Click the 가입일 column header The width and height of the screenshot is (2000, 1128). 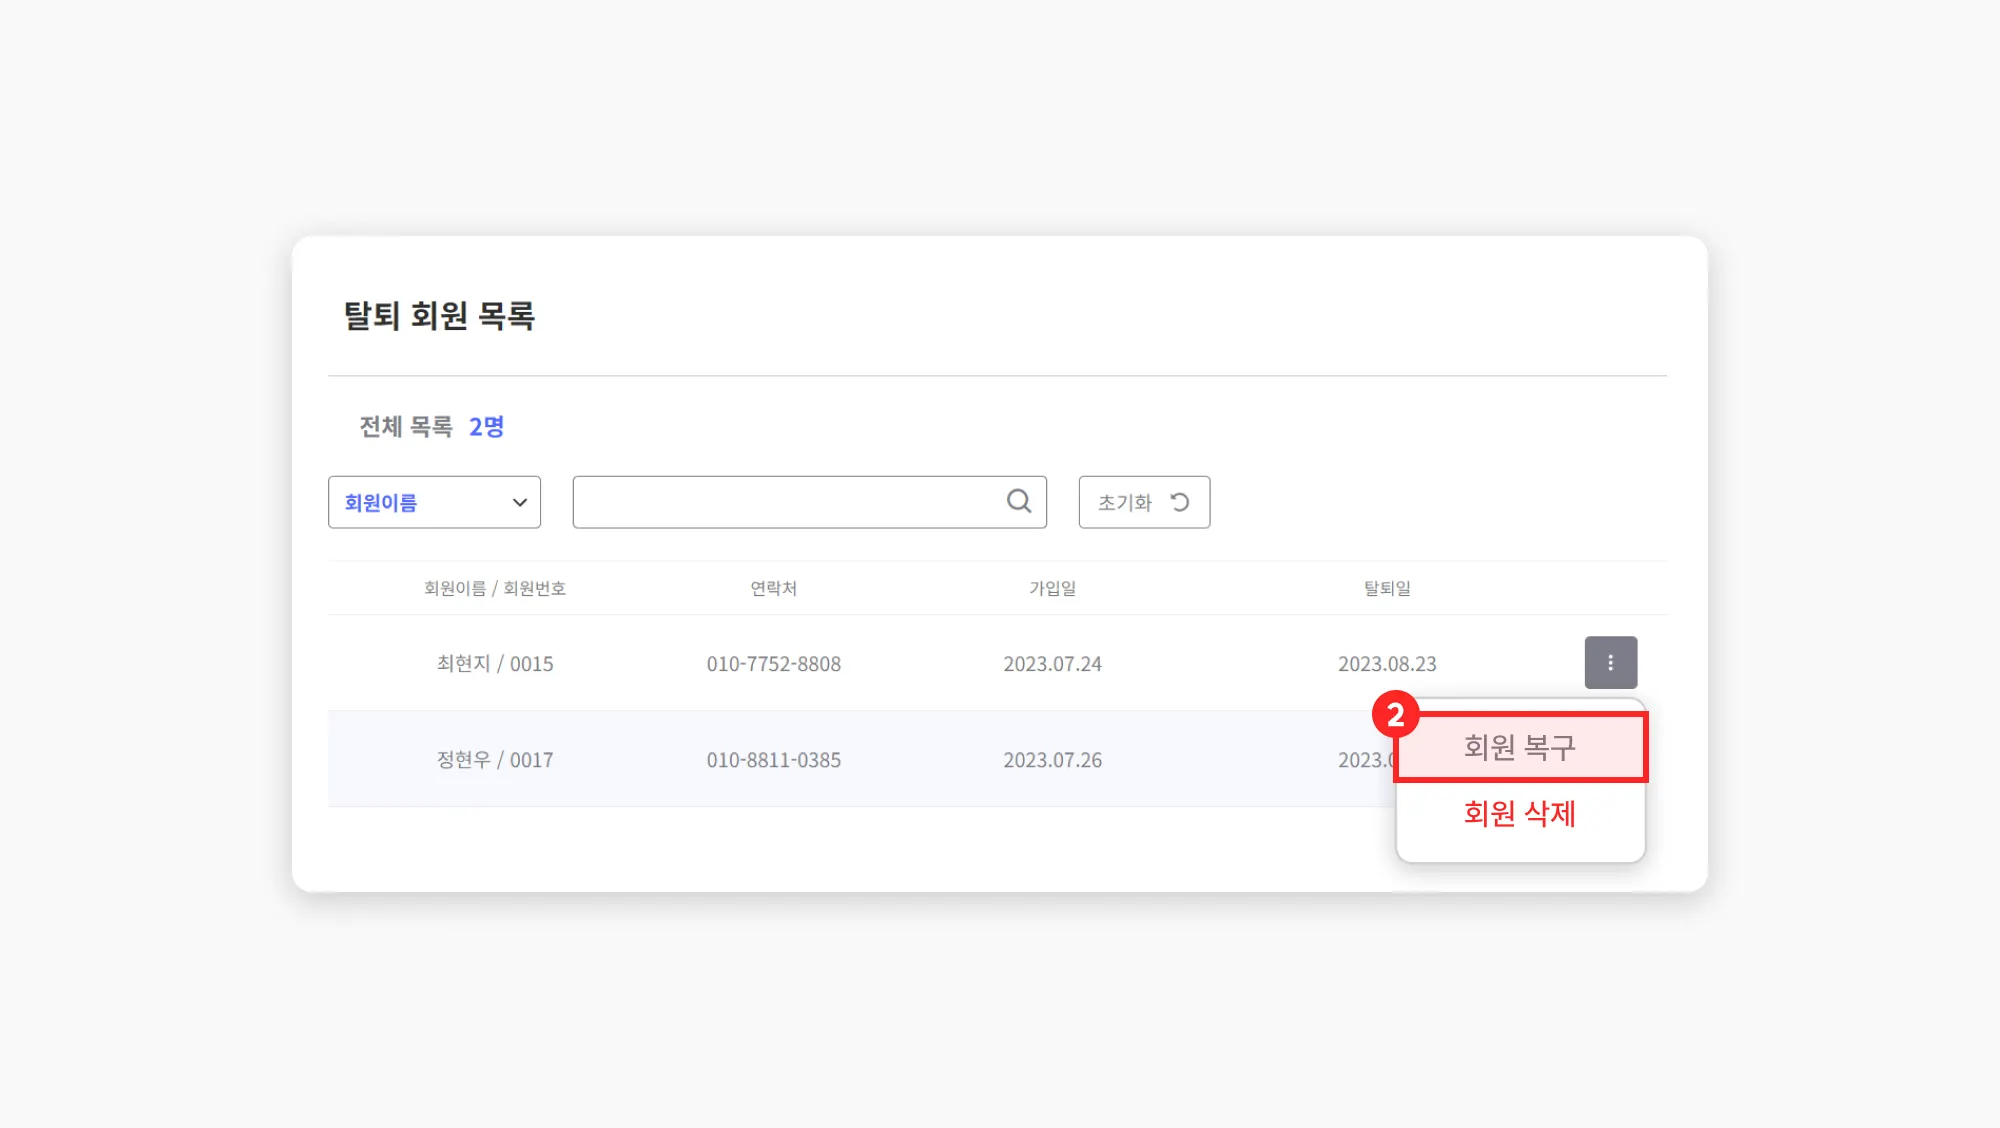(1052, 588)
